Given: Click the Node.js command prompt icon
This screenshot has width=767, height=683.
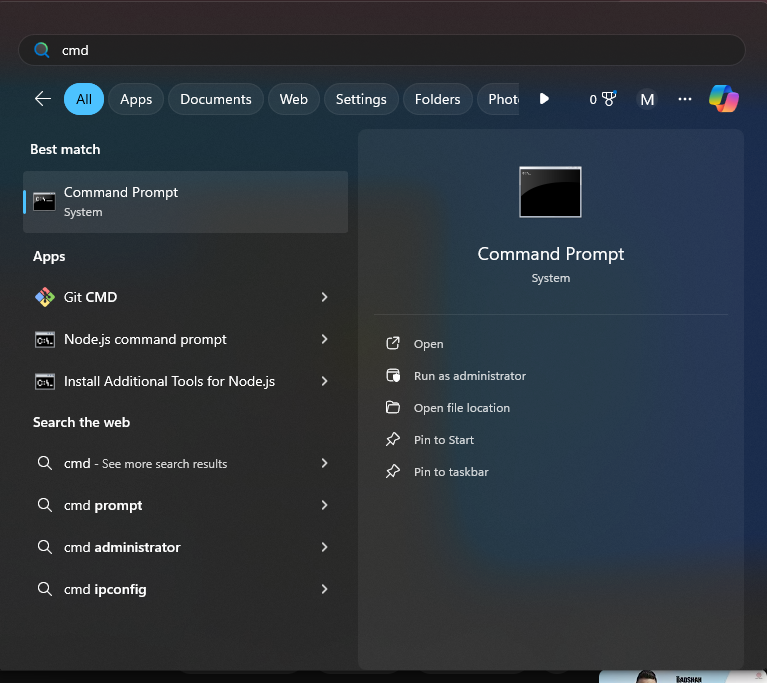Looking at the screenshot, I should tap(45, 340).
